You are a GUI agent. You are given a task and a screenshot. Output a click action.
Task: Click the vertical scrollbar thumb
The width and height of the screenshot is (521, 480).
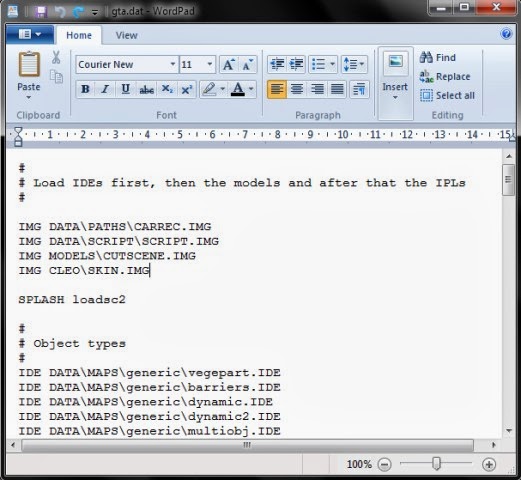508,180
